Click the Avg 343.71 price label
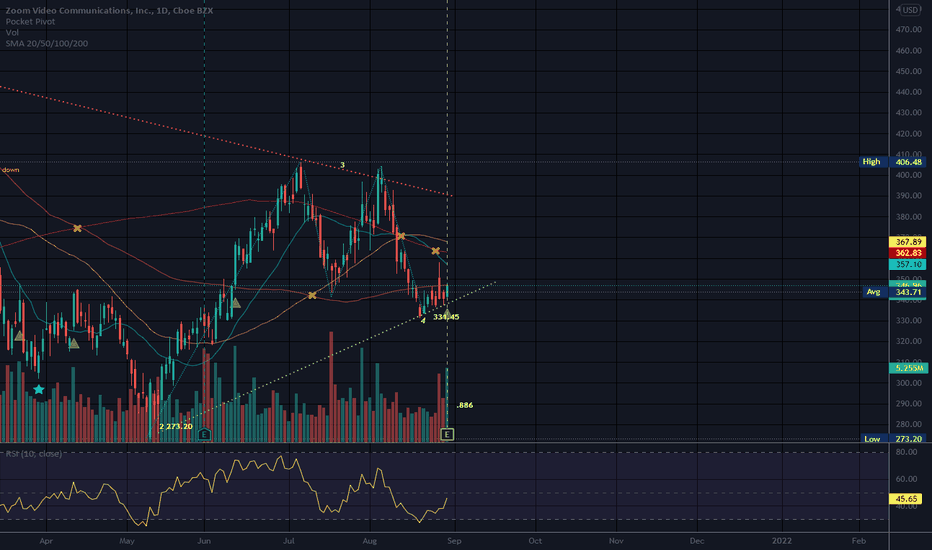This screenshot has height=550, width=932. 892,292
